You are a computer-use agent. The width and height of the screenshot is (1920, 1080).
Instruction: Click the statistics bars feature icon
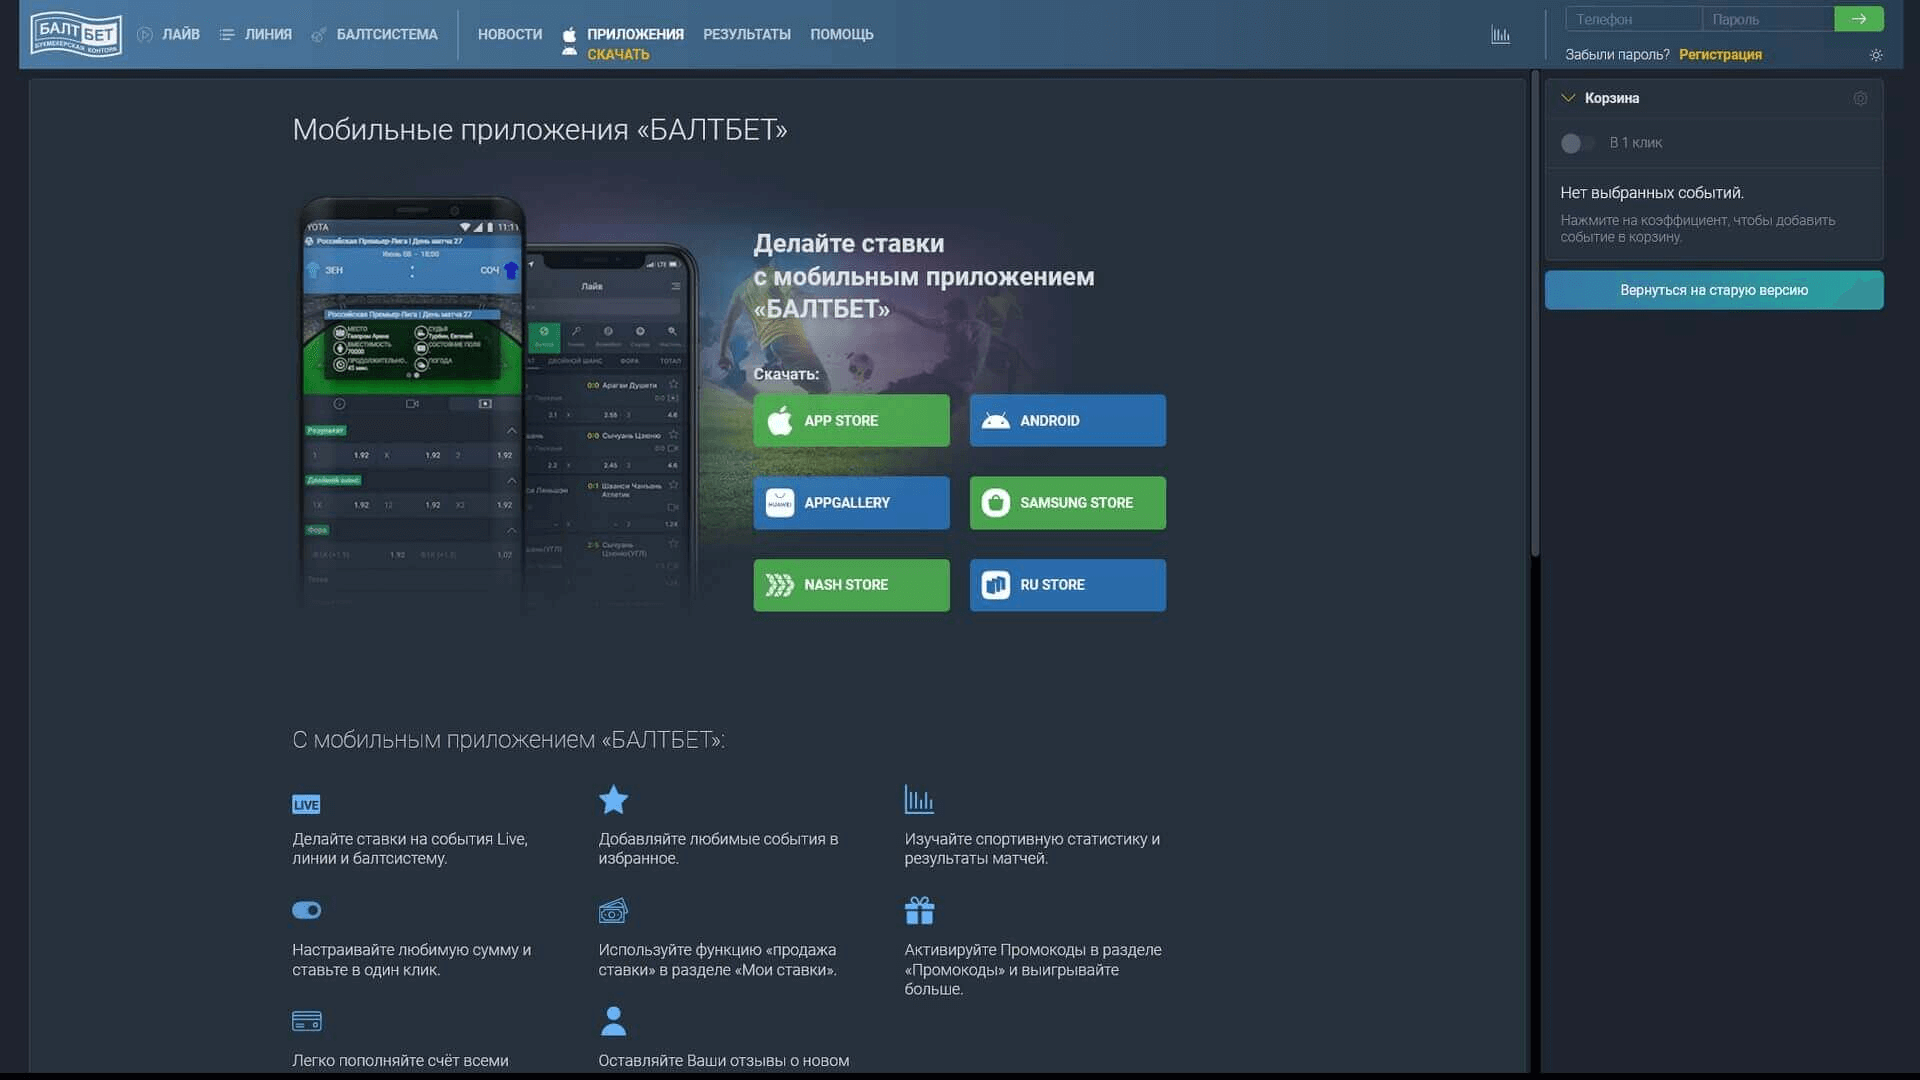click(x=919, y=799)
